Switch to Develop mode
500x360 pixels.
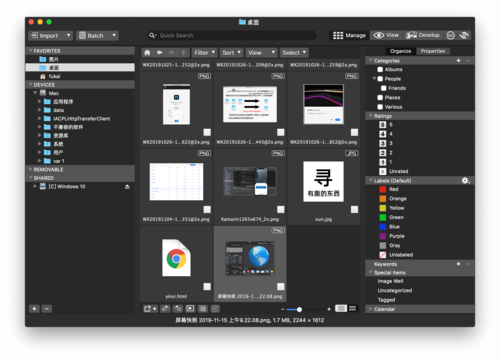point(423,35)
